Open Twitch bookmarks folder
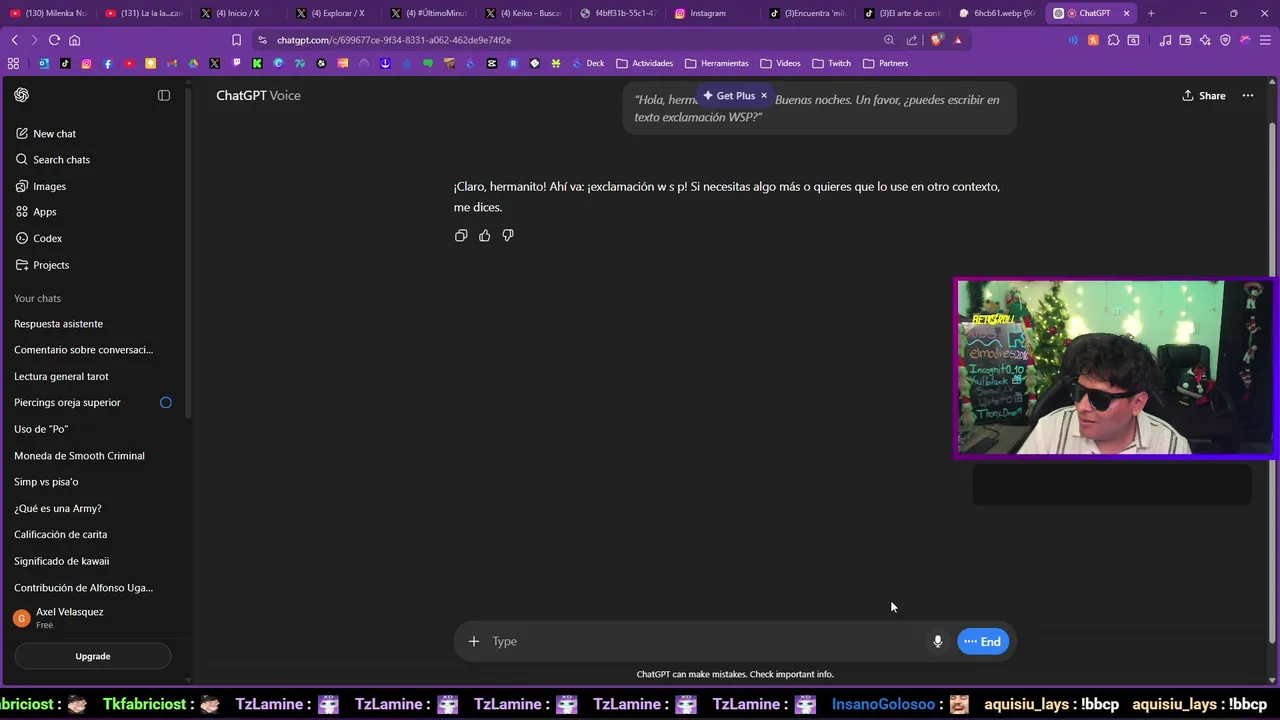Image resolution: width=1280 pixels, height=720 pixels. pos(832,63)
